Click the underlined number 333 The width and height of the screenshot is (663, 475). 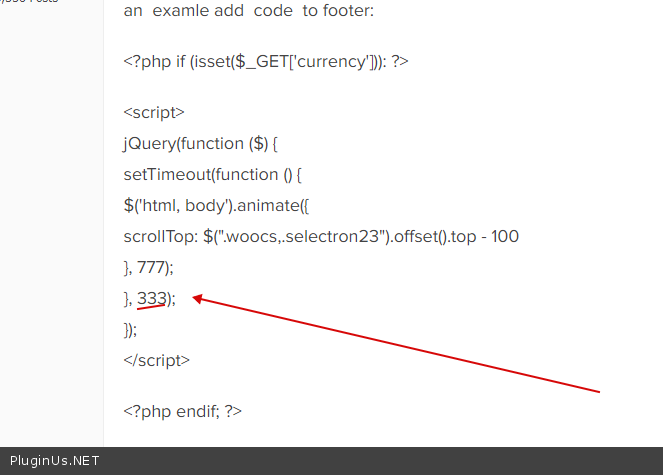[x=151, y=298]
